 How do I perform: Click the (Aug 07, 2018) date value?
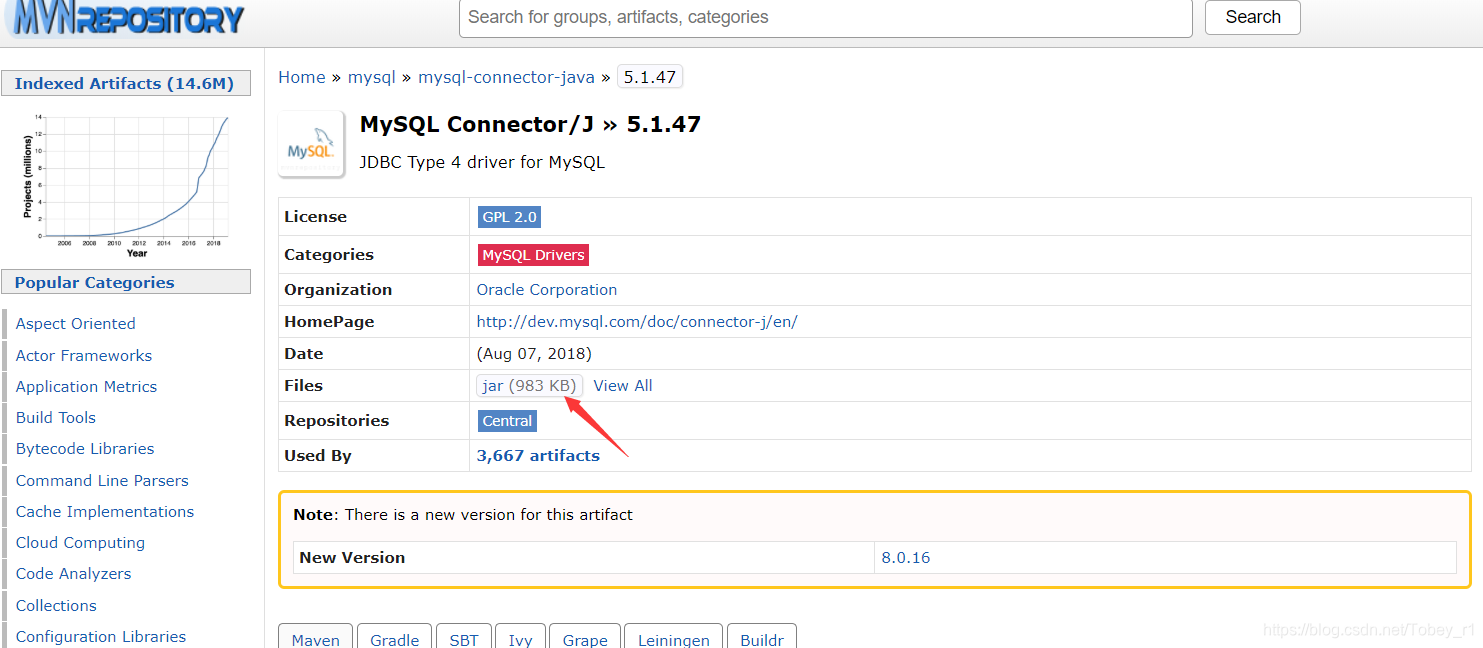coord(534,354)
